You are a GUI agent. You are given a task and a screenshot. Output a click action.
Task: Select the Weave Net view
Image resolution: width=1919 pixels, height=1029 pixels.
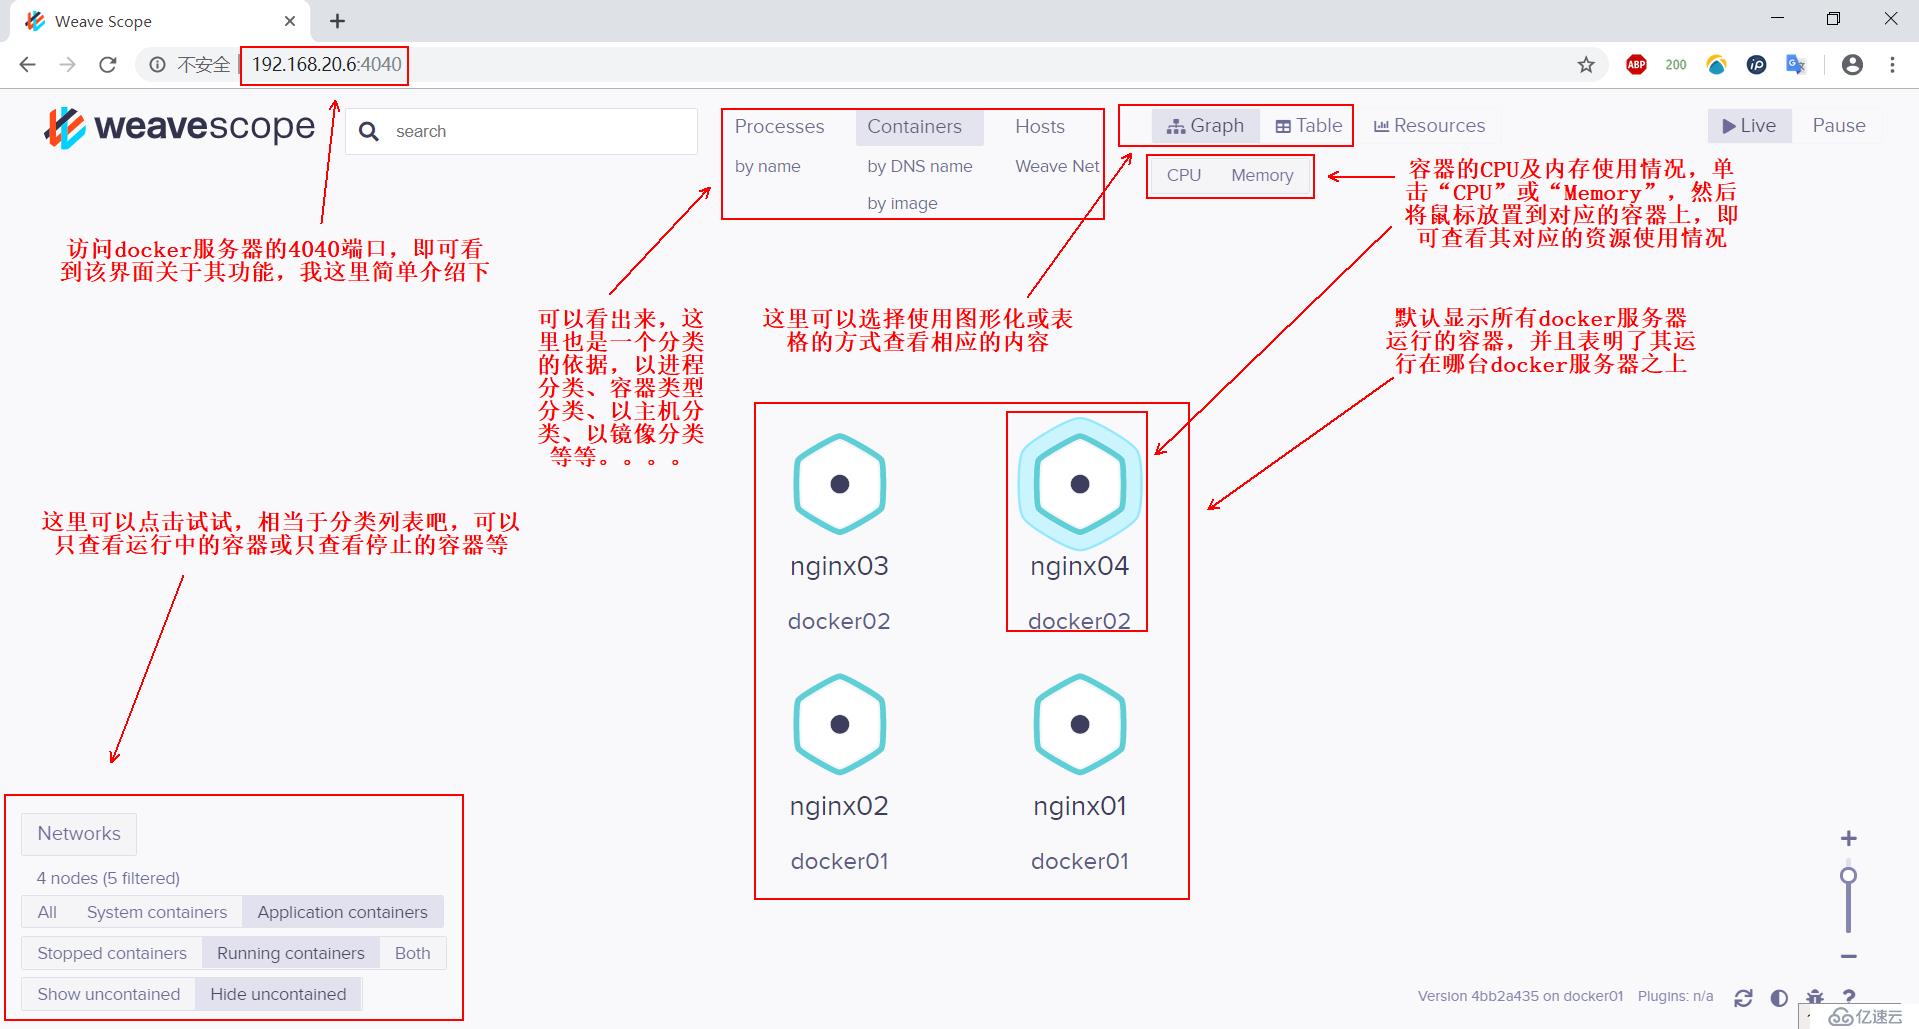[x=1057, y=166]
